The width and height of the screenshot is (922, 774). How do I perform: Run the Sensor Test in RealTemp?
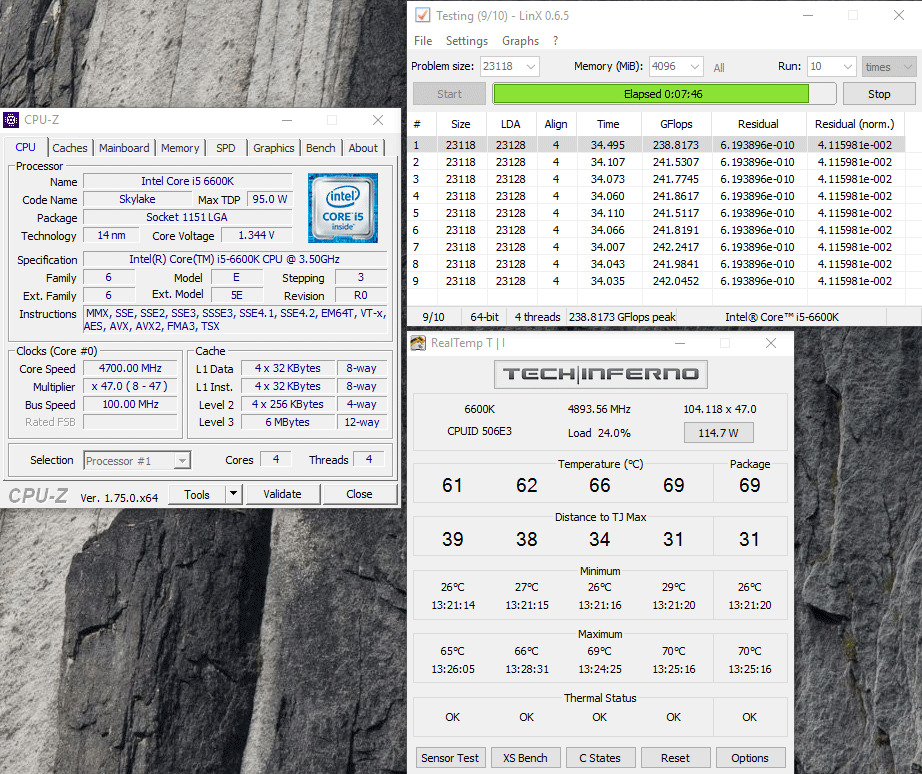pos(450,758)
